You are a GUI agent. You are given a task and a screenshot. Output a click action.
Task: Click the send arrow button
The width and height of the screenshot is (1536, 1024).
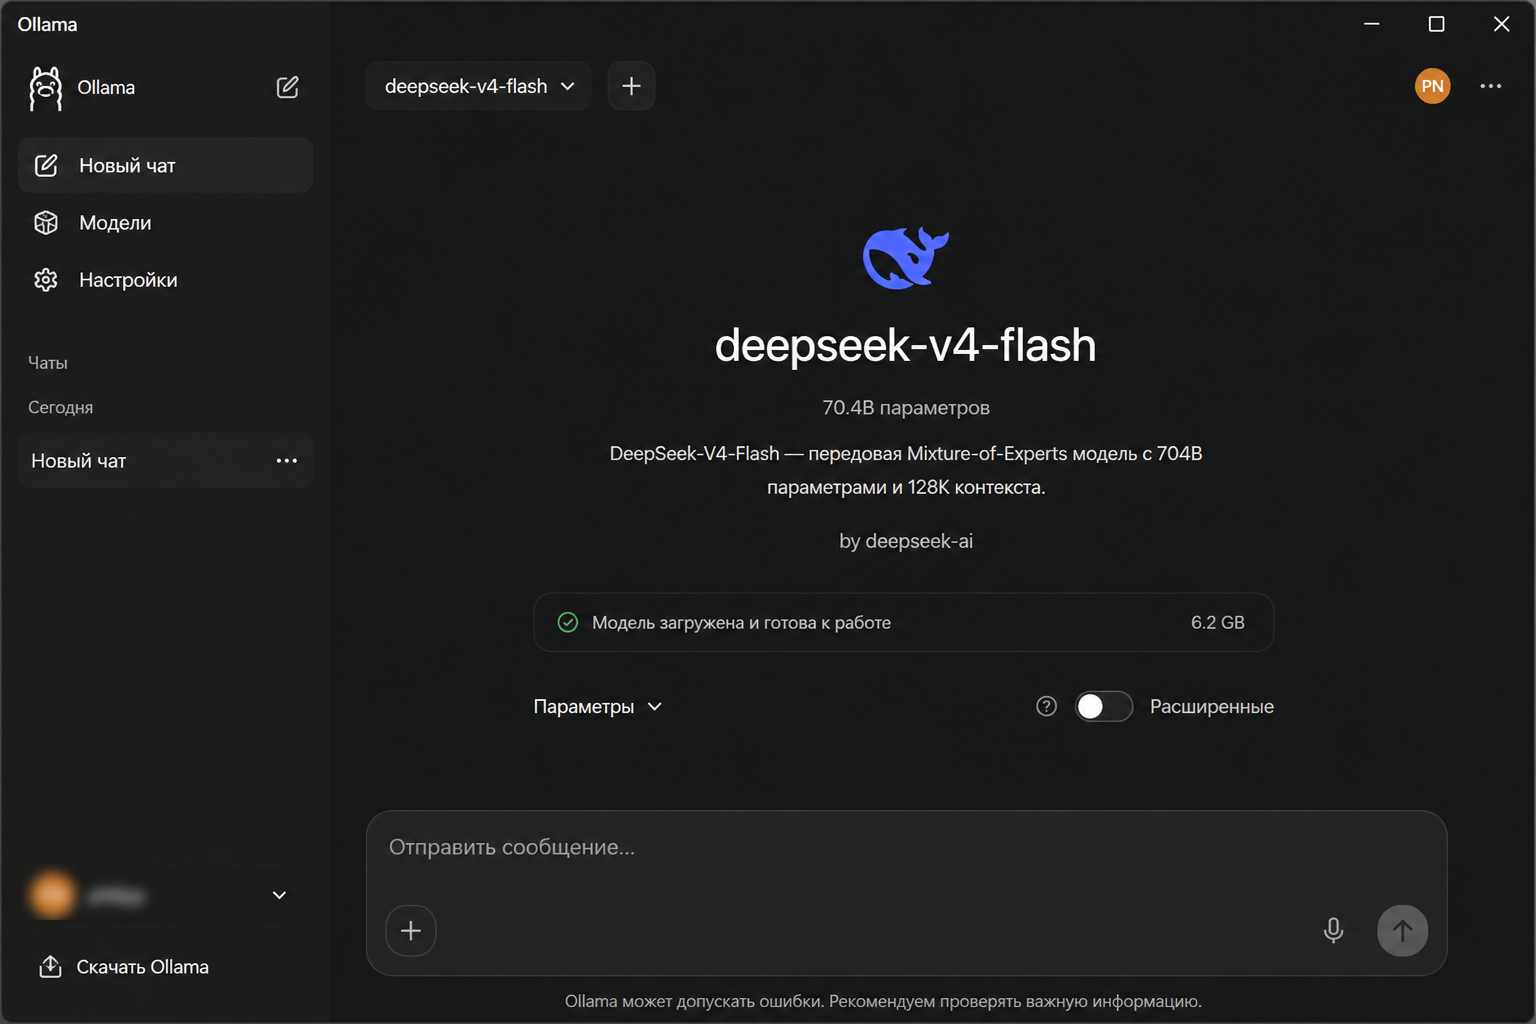click(1402, 931)
